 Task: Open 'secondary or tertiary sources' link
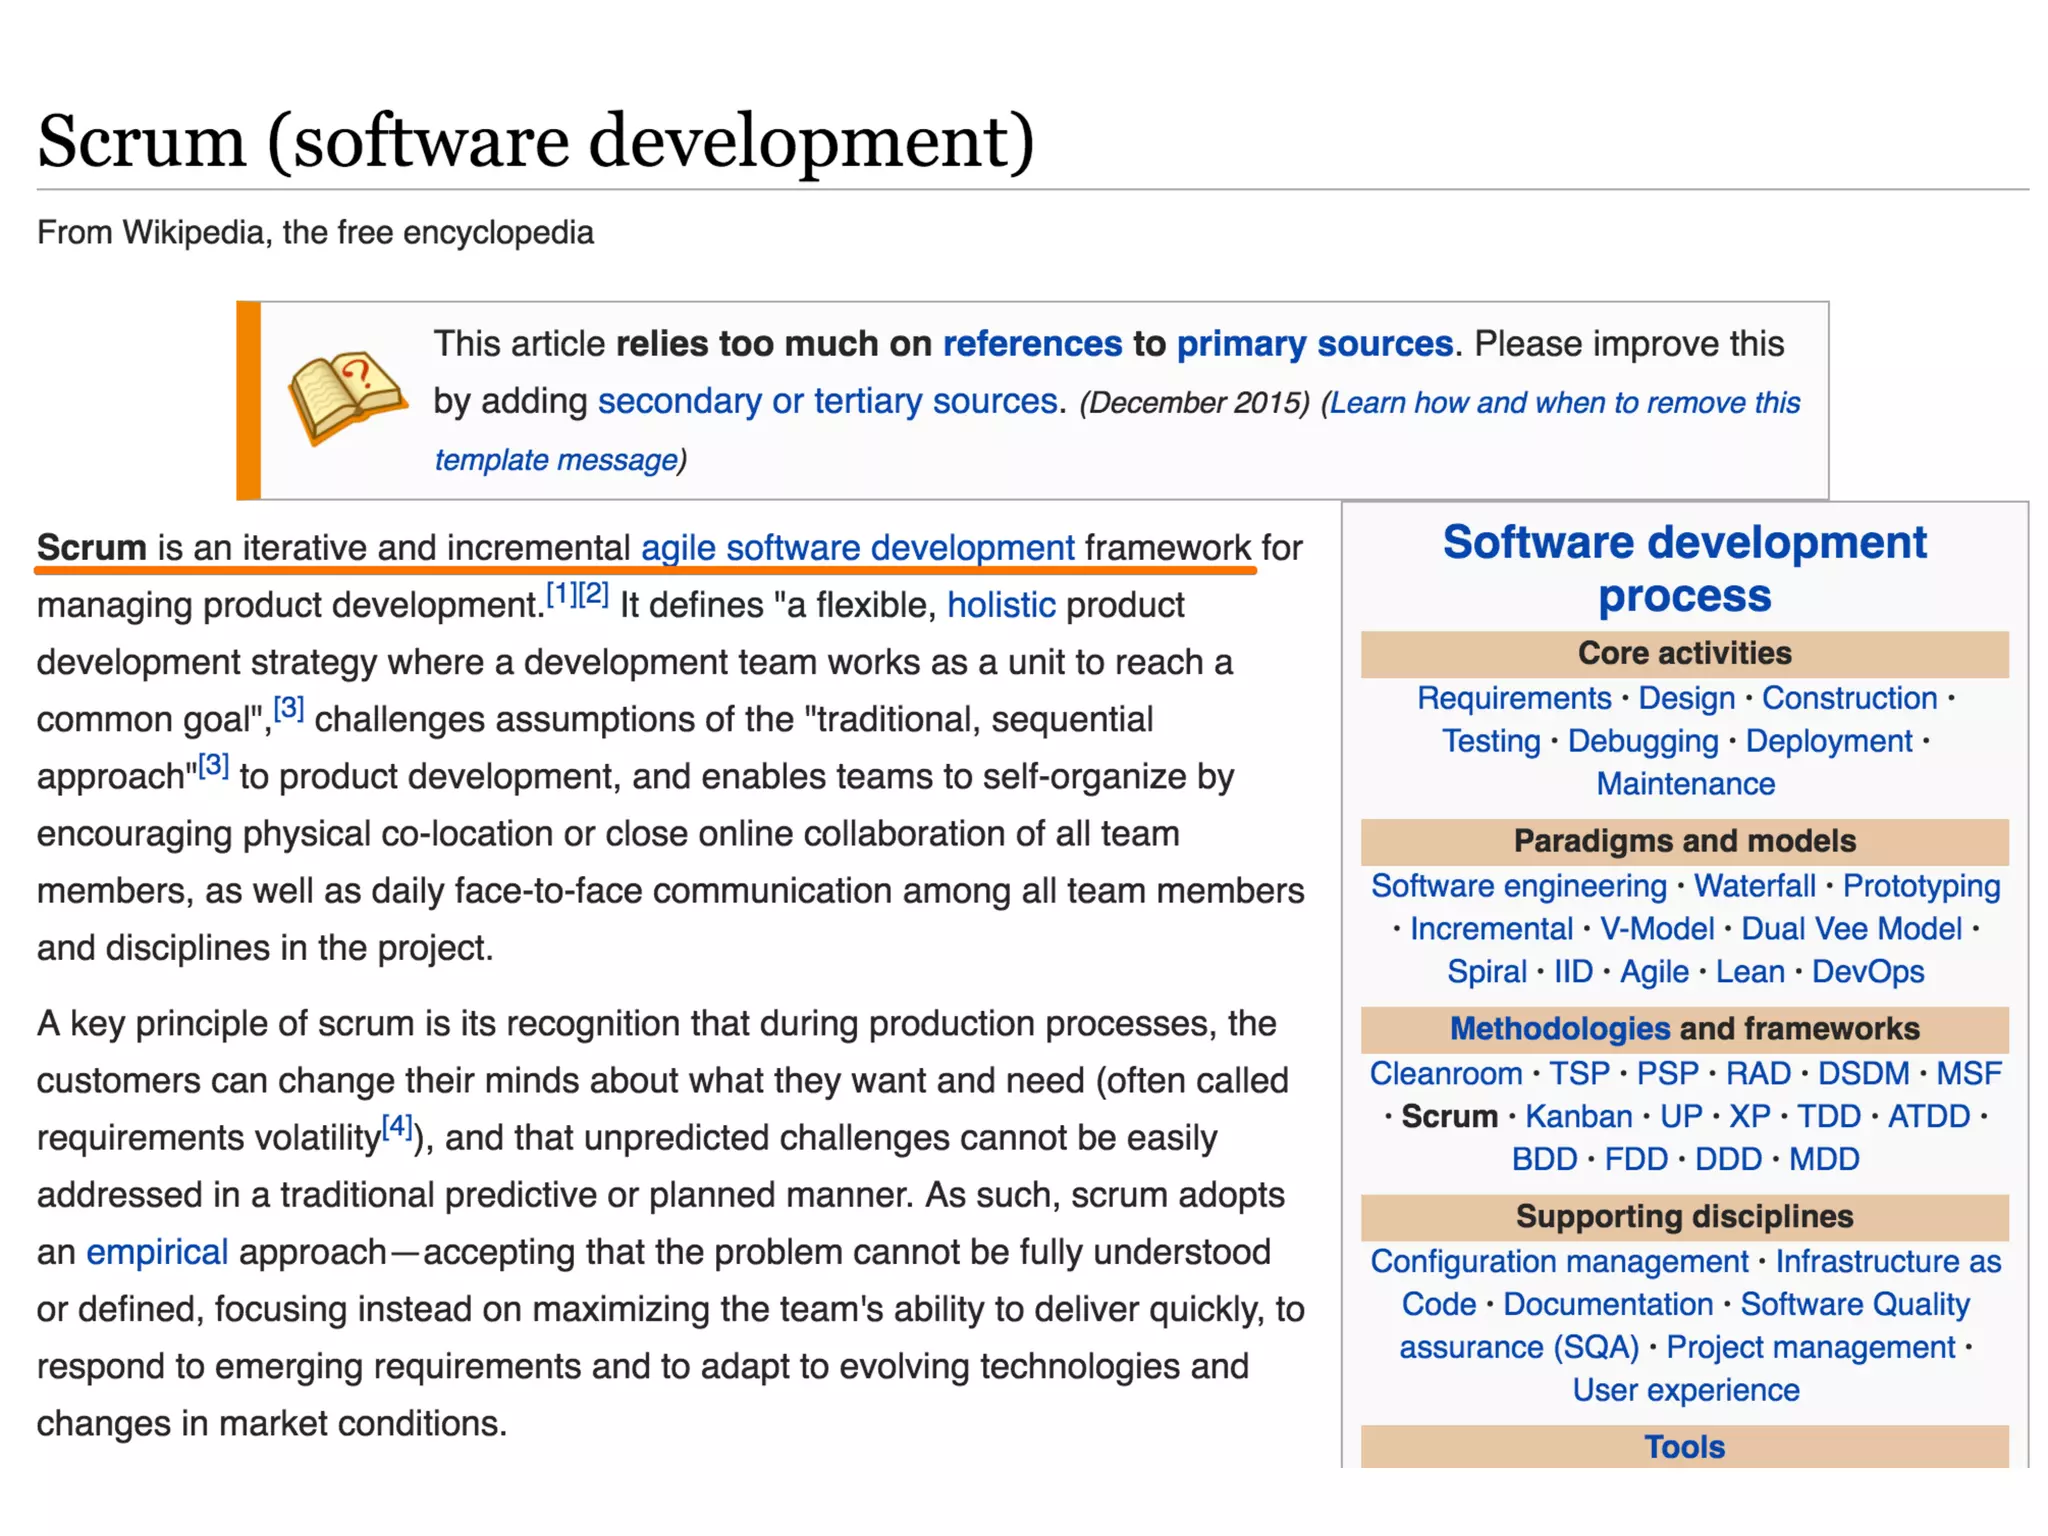point(827,401)
